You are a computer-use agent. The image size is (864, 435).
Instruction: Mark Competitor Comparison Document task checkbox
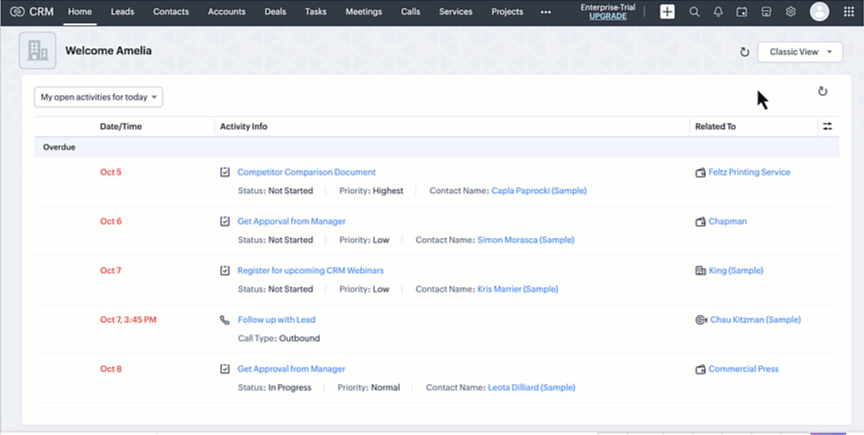(225, 172)
